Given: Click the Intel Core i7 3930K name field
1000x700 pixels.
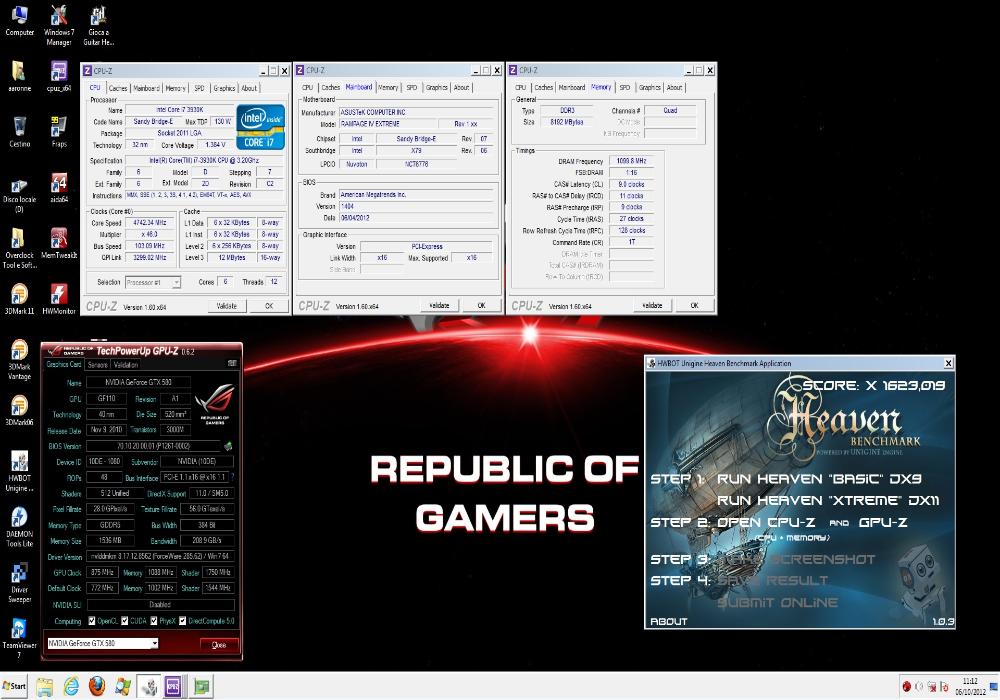Looking at the screenshot, I should click(180, 110).
